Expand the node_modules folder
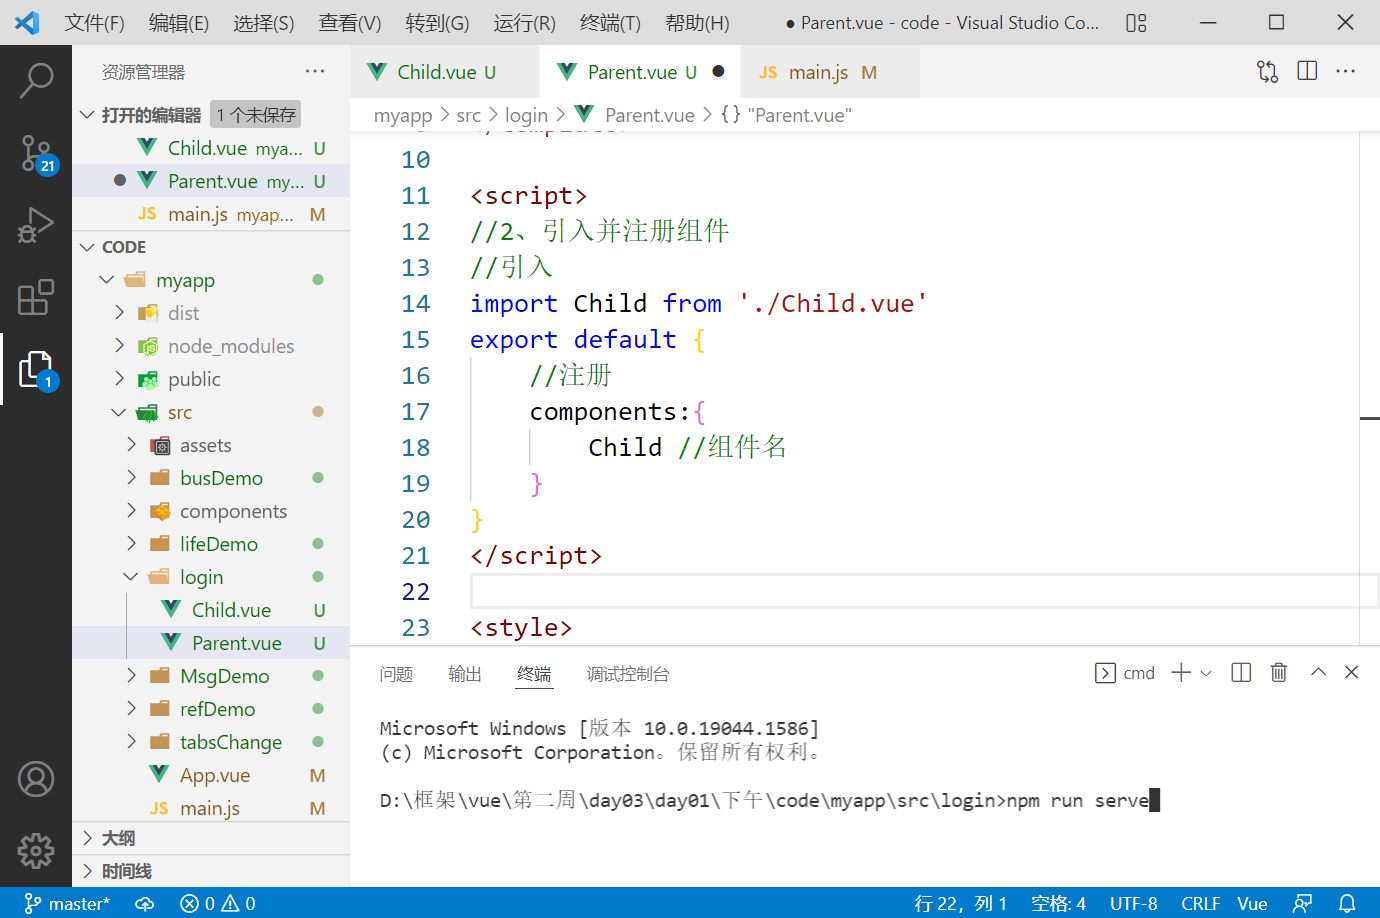This screenshot has width=1380, height=918. 119,346
